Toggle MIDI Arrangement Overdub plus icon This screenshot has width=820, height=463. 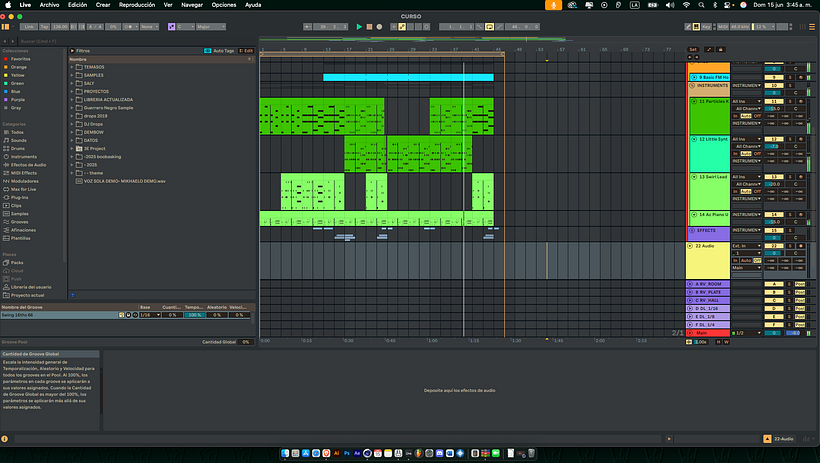pos(393,27)
